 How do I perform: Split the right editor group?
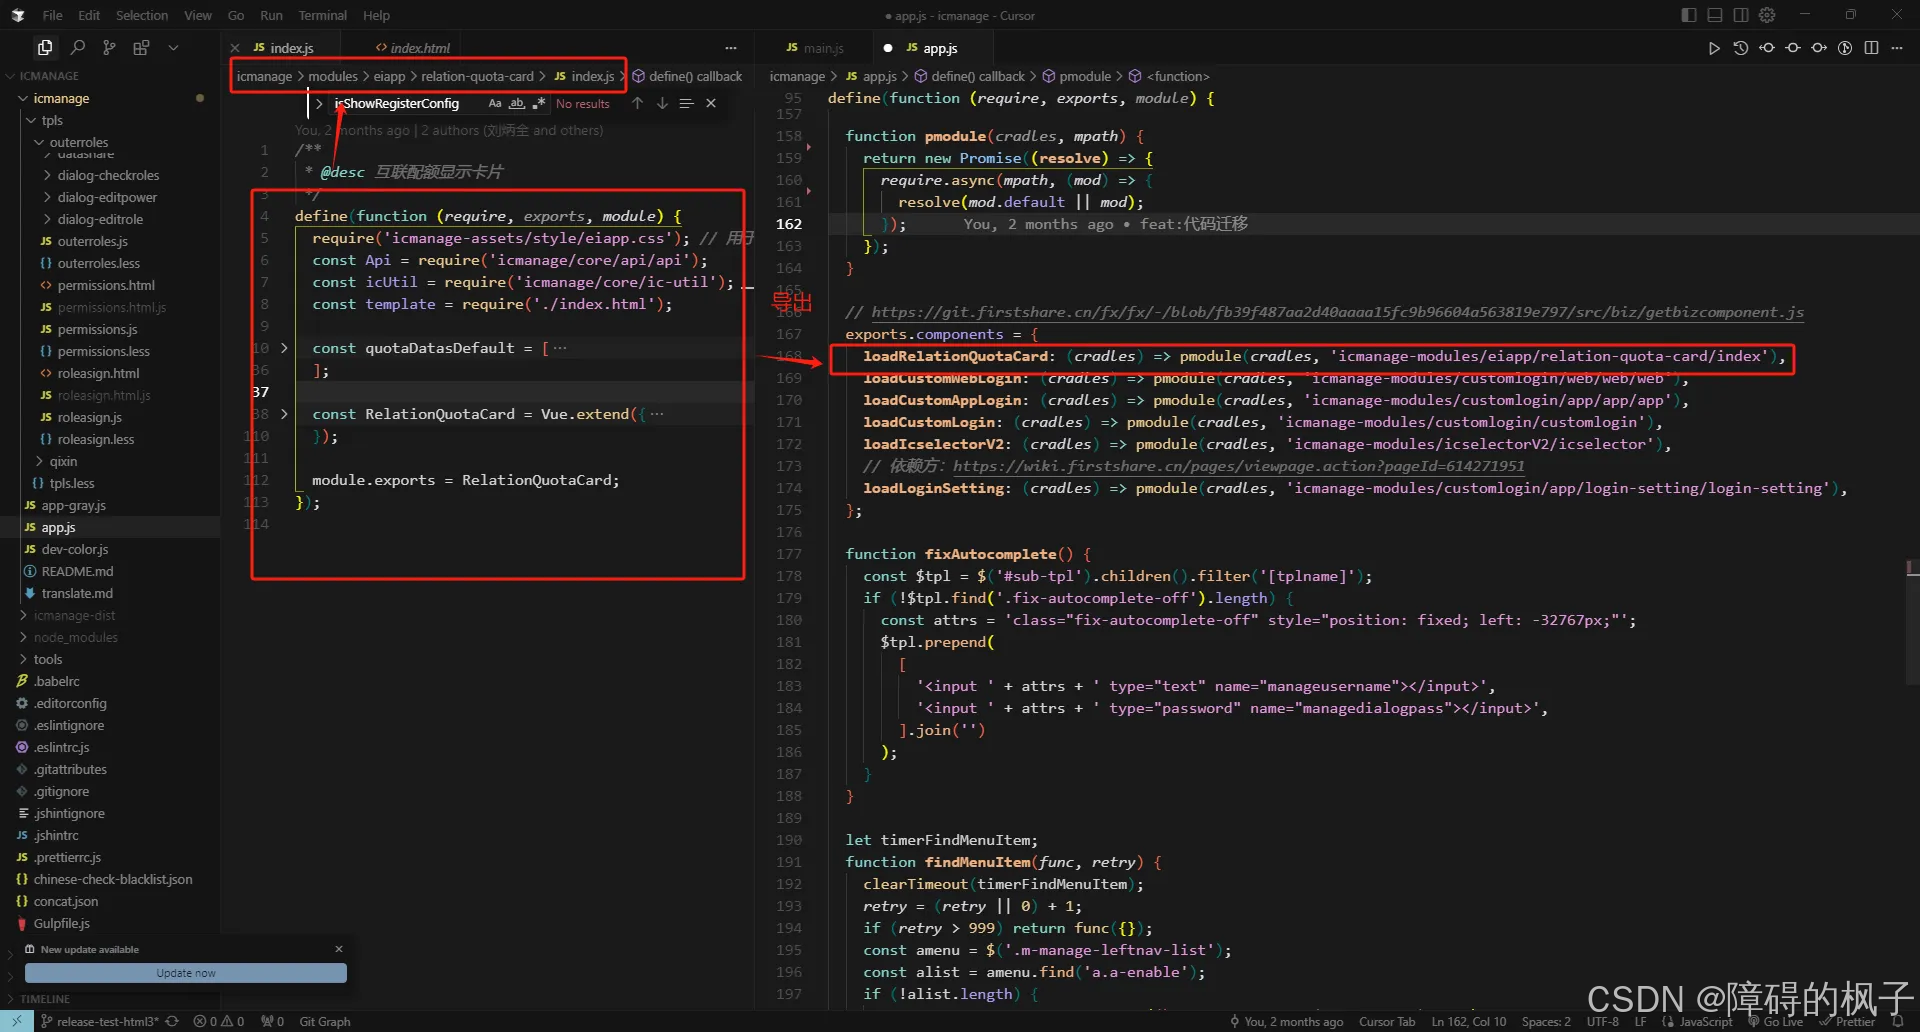[1871, 48]
